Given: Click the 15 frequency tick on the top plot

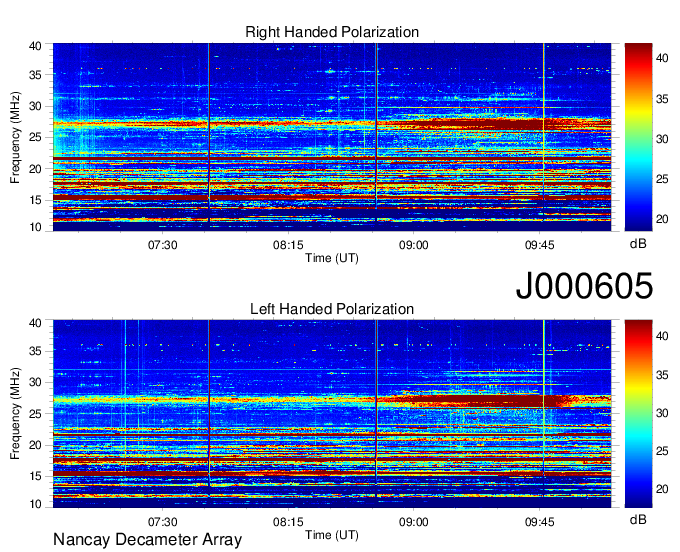Looking at the screenshot, I should coord(35,200).
